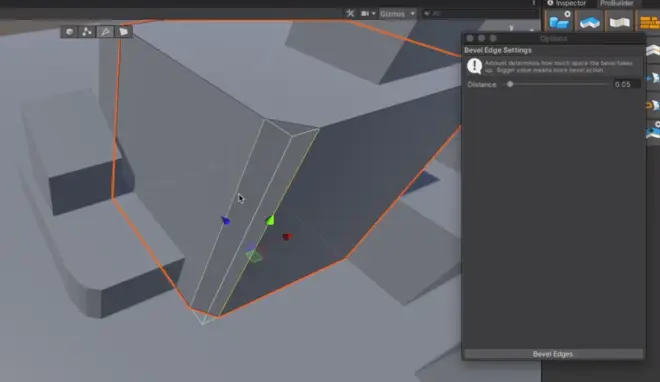Focus the scene view search field
The width and height of the screenshot is (660, 382).
pyautogui.click(x=480, y=13)
